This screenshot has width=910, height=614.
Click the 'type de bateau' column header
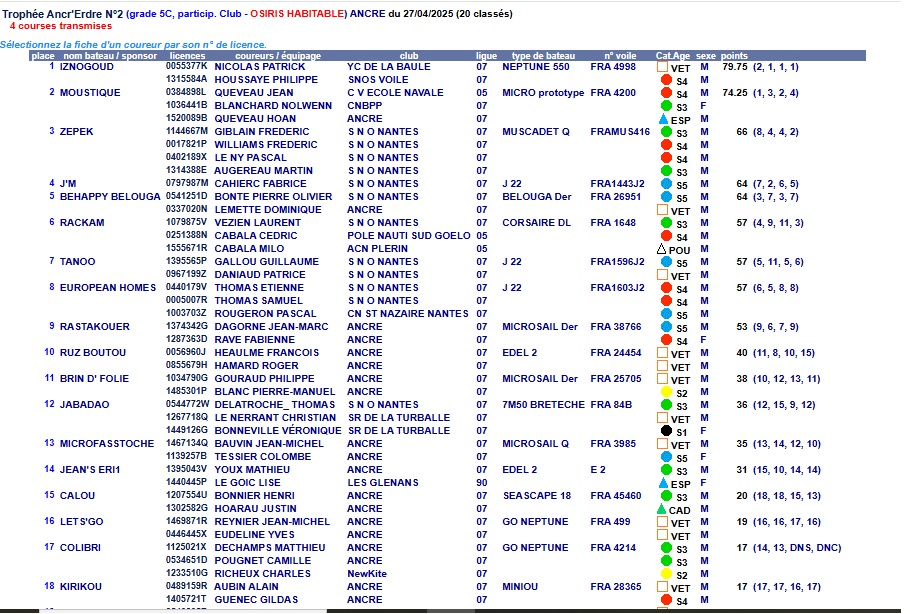tap(543, 56)
